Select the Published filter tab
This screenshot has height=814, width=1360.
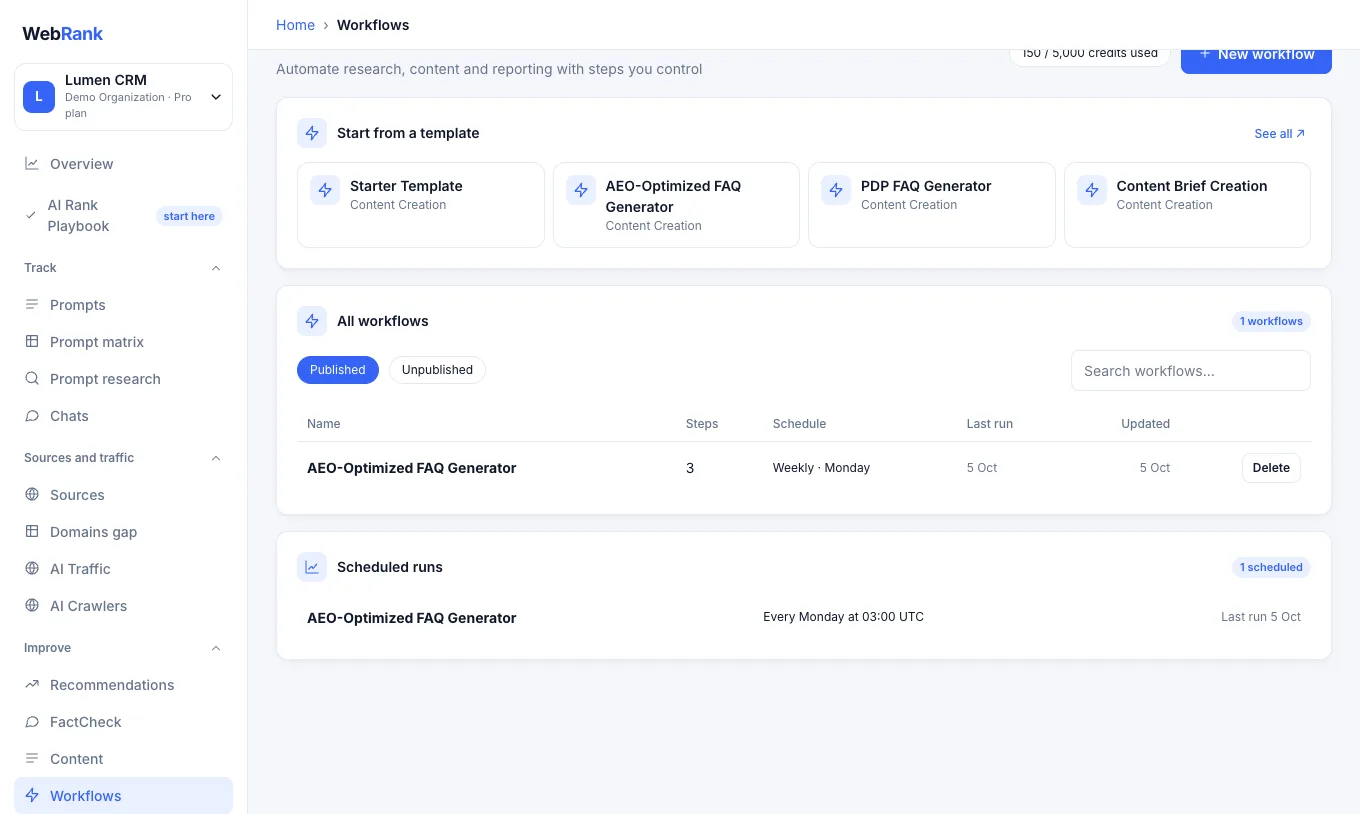338,370
